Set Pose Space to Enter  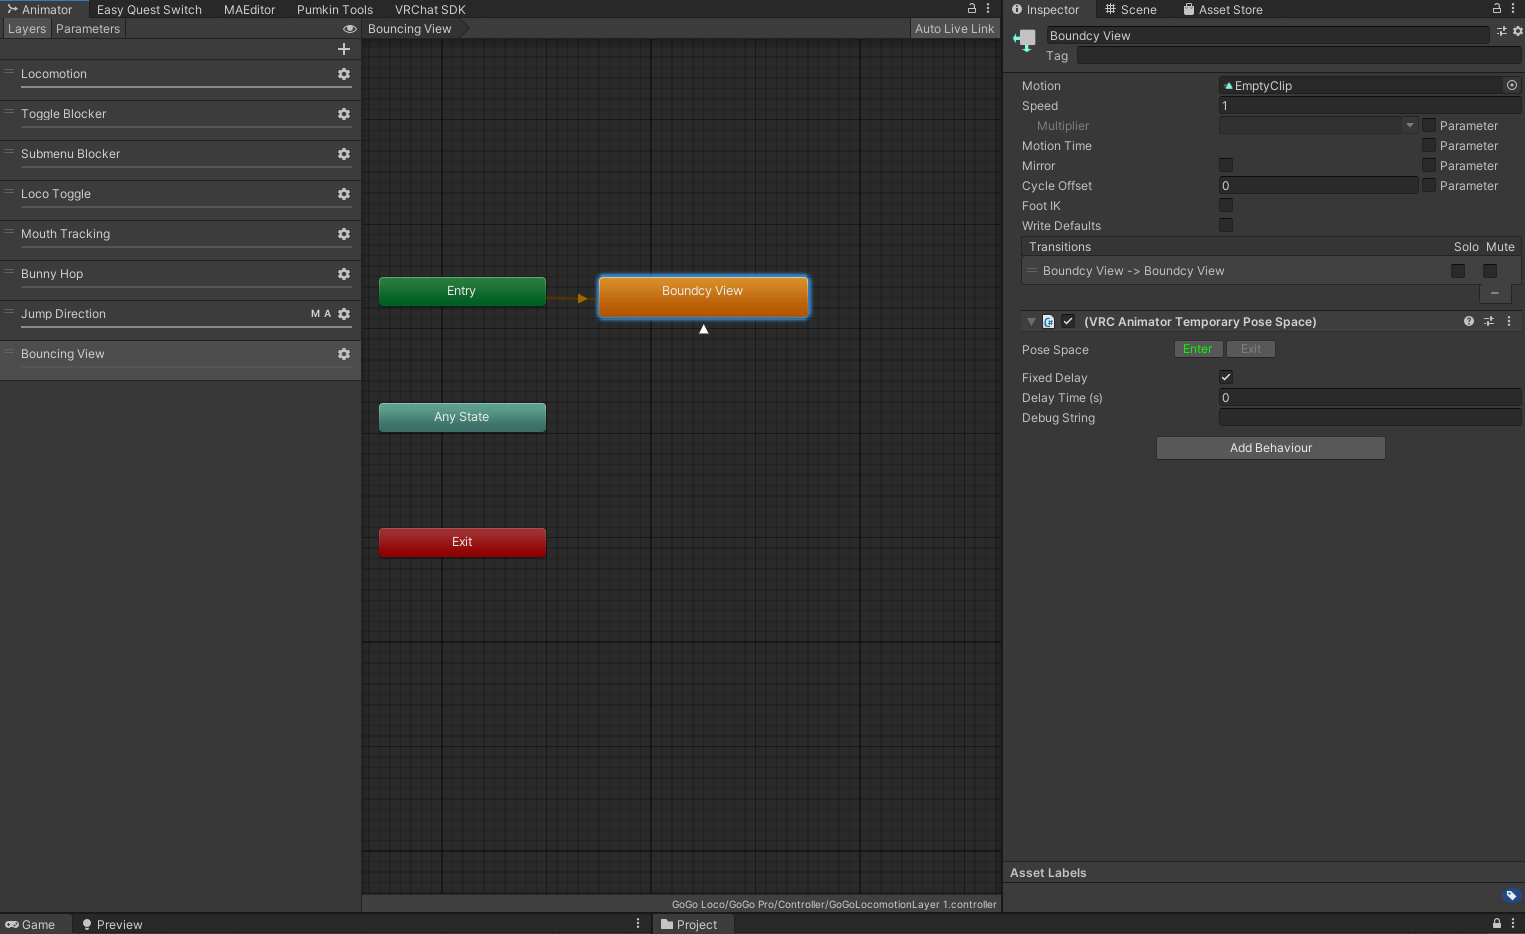[1198, 349]
